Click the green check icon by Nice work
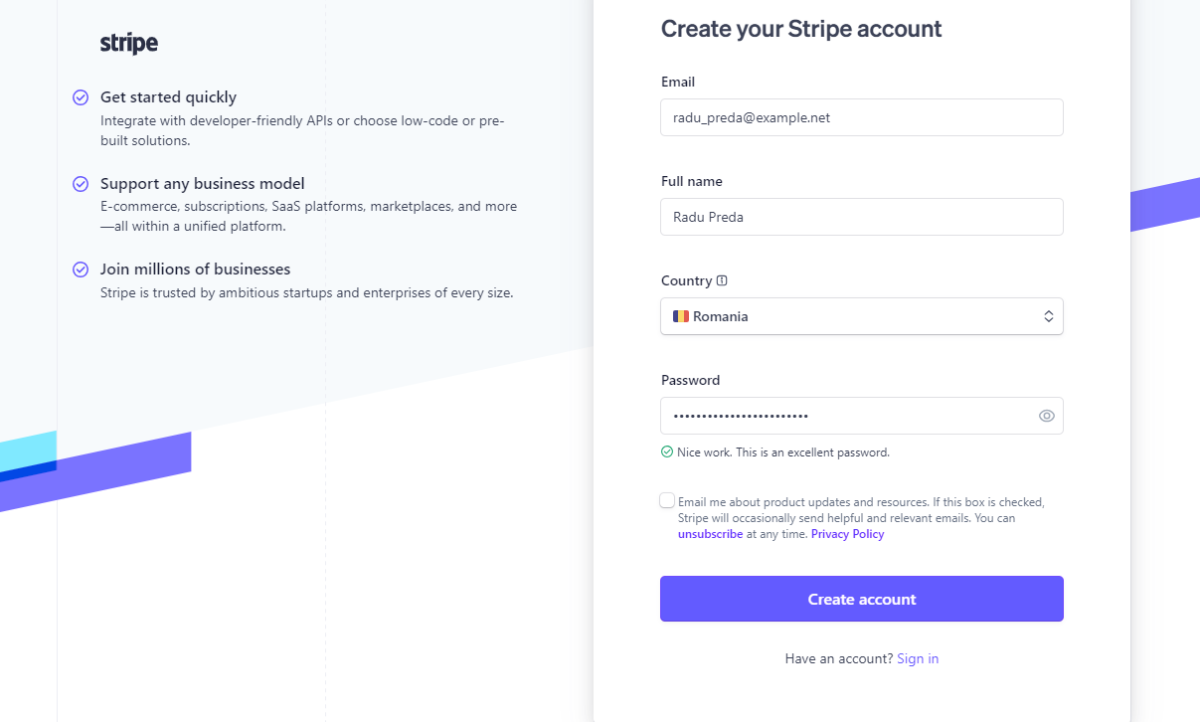 pos(667,452)
